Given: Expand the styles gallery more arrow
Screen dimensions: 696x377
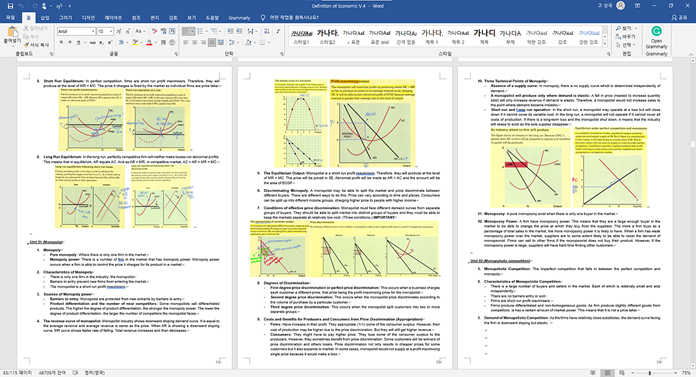Looking at the screenshot, I should point(605,44).
